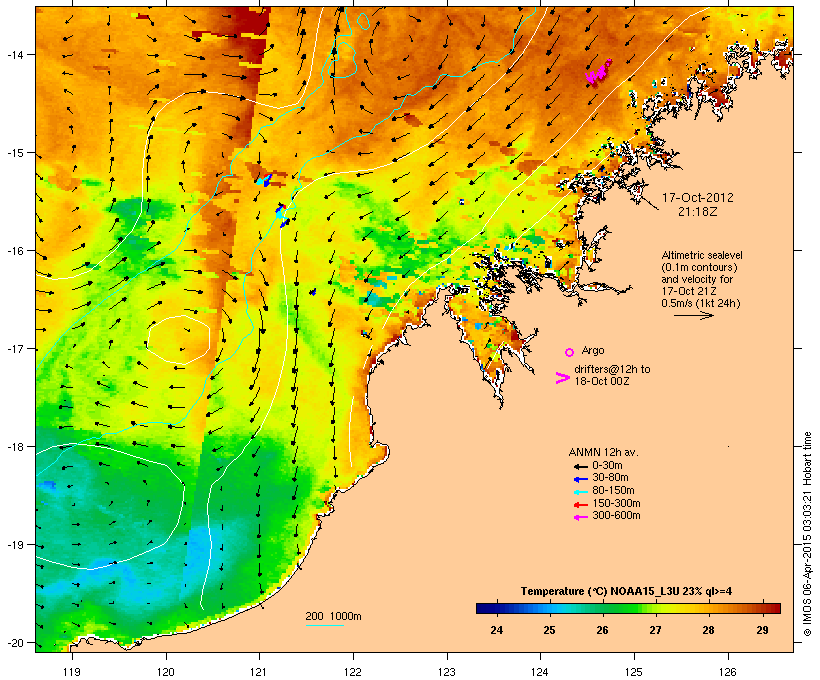This screenshot has width=820, height=680.
Task: Click the latitude label '-17'
Action: [x=14, y=349]
